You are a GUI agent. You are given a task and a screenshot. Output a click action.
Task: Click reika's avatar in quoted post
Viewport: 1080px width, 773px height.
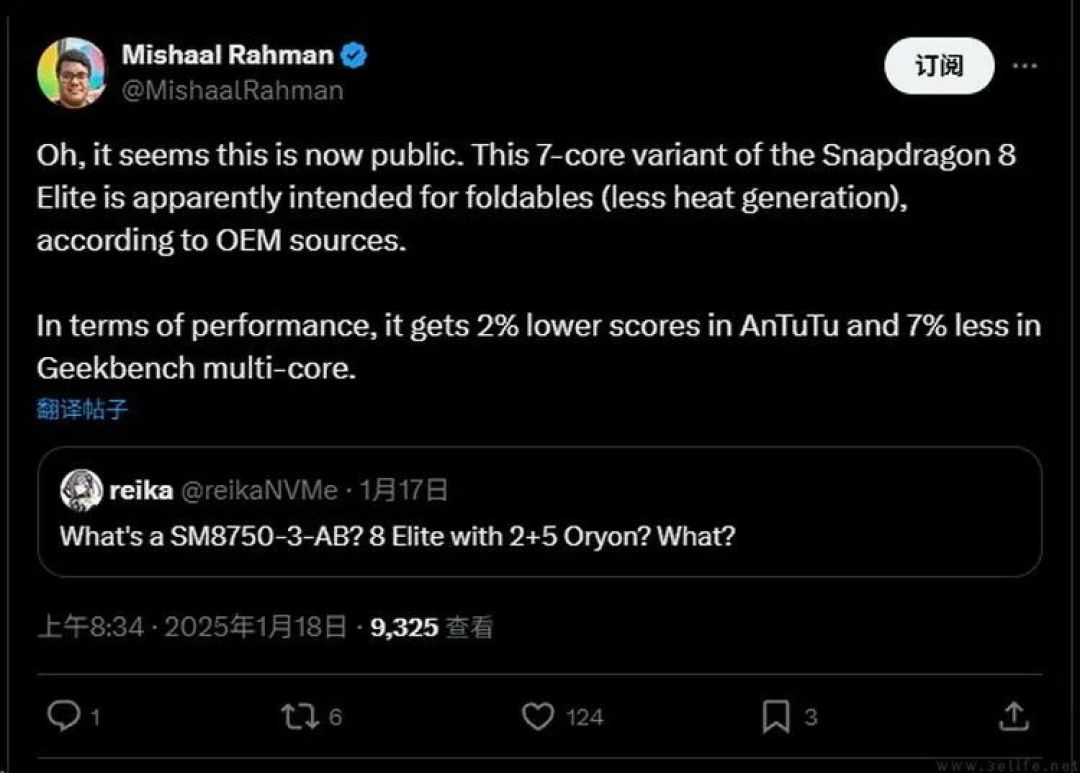[x=81, y=491]
